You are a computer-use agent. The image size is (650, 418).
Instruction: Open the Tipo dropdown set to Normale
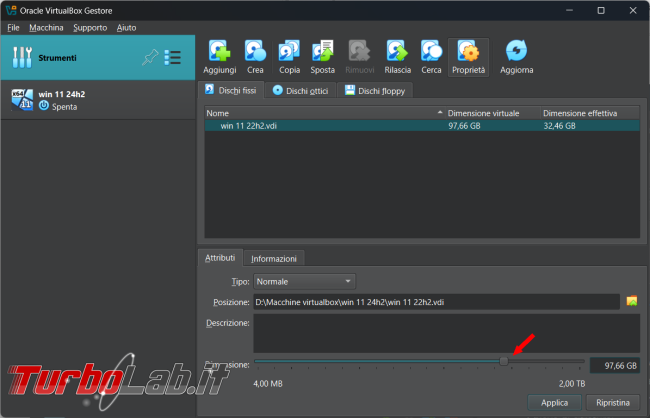(x=305, y=282)
